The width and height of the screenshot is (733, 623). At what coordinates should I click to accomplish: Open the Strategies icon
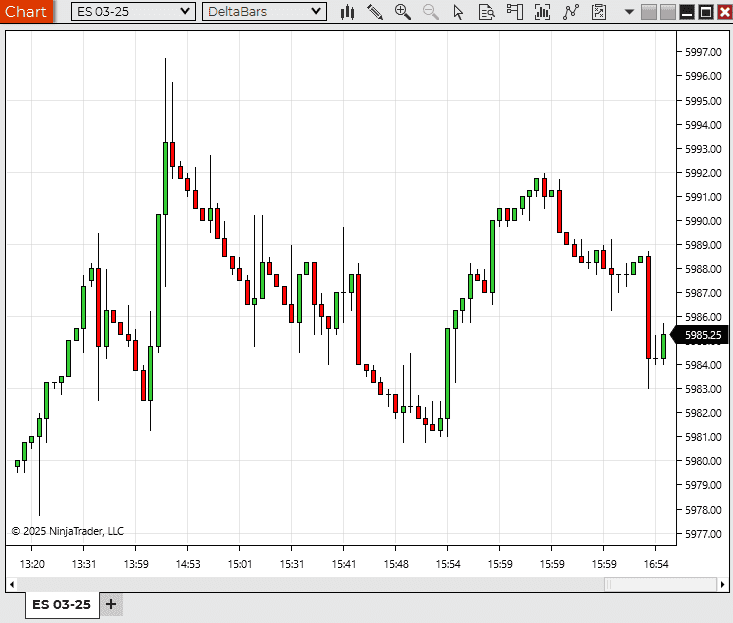coord(571,12)
